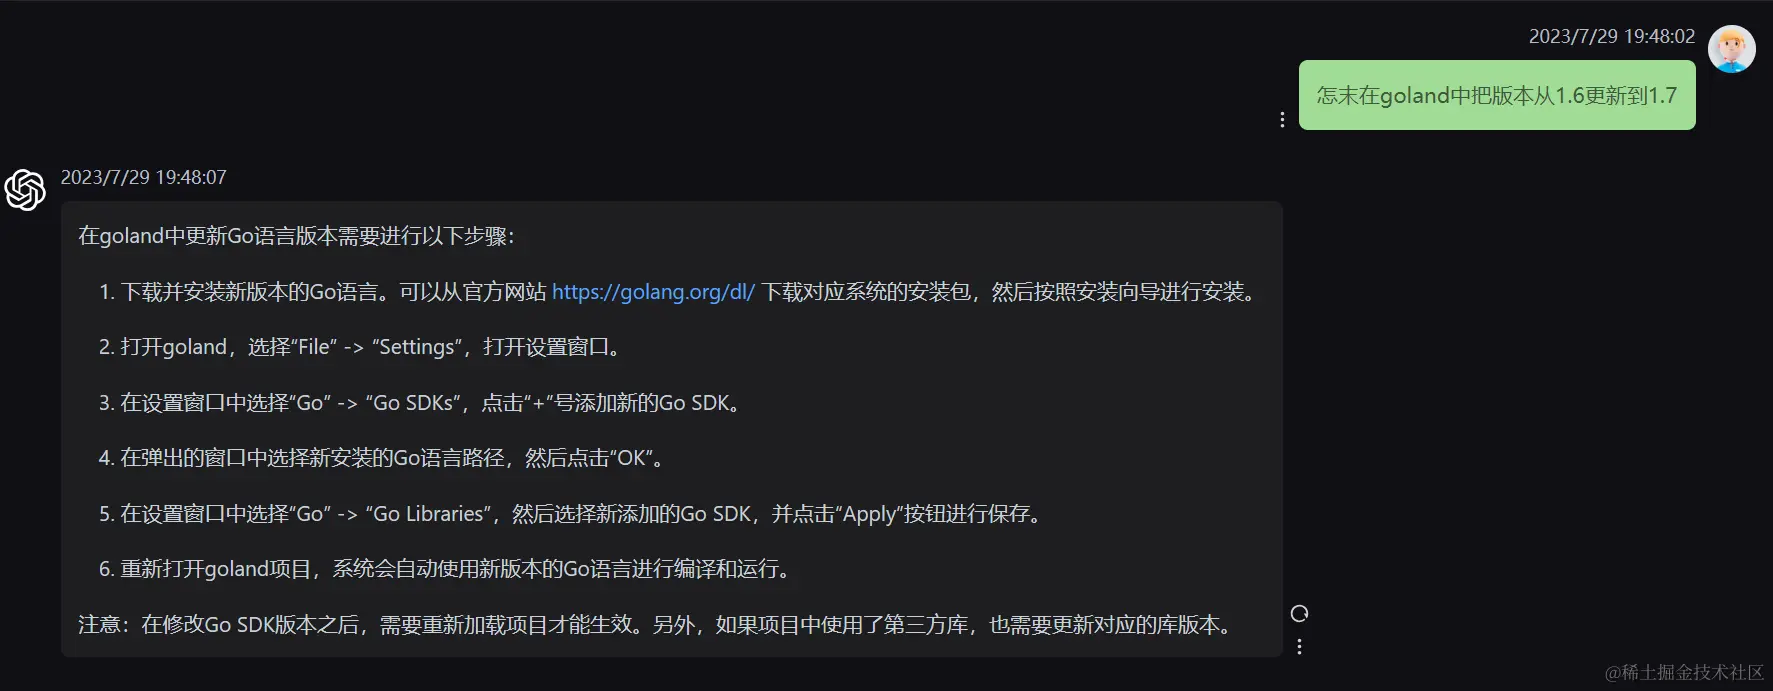Image resolution: width=1773 pixels, height=691 pixels.
Task: Click the user message timestamp 19:48:02
Action: coord(1611,36)
